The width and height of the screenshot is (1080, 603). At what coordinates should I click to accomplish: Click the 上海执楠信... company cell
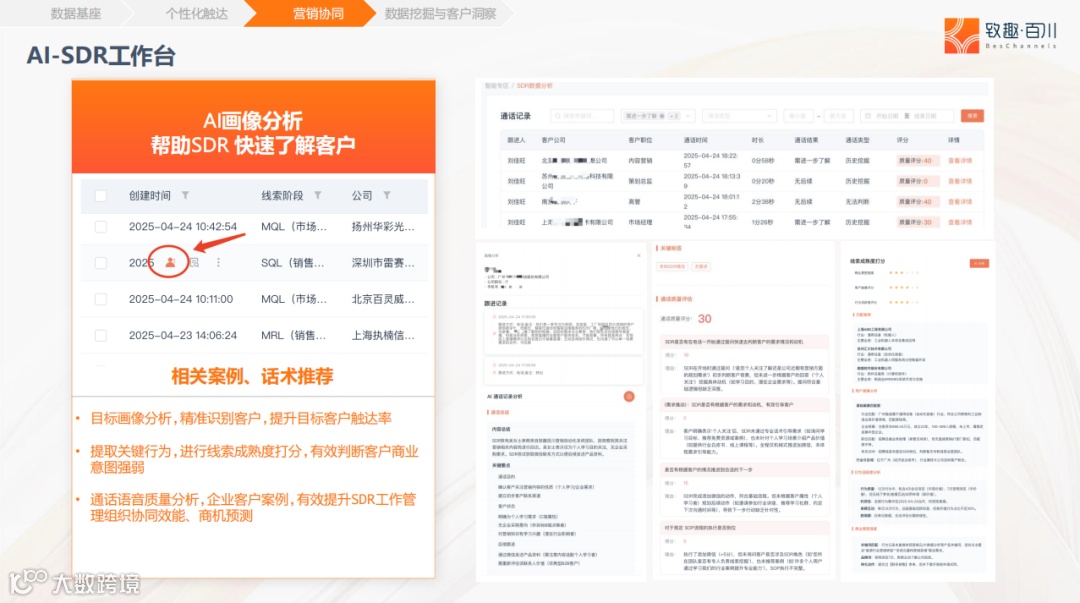click(383, 336)
